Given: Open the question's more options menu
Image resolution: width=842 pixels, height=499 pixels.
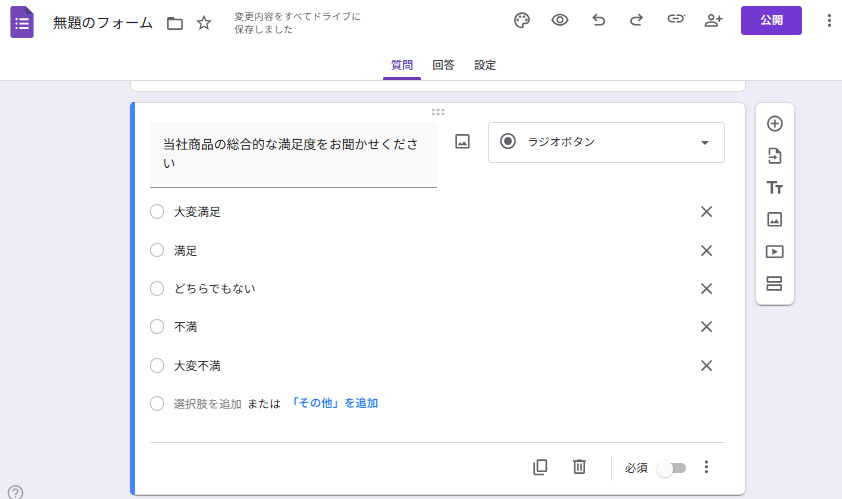Looking at the screenshot, I should coord(706,467).
